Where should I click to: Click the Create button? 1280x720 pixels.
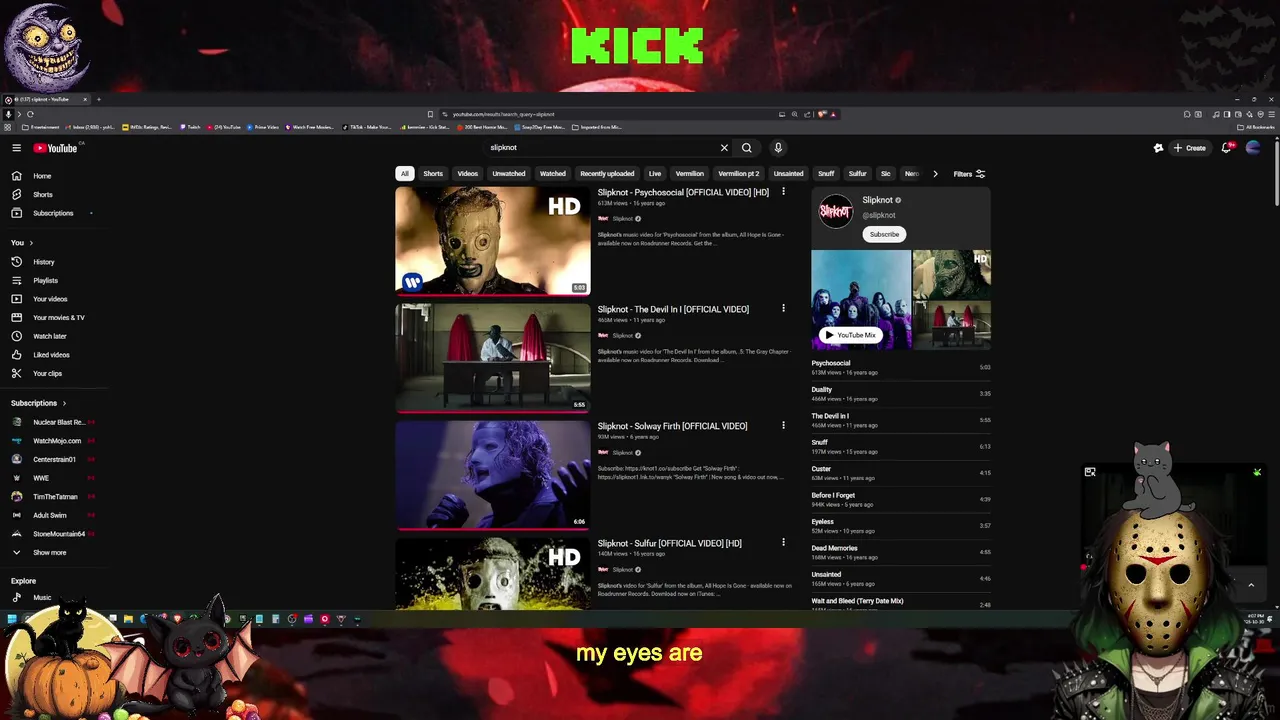[1190, 148]
